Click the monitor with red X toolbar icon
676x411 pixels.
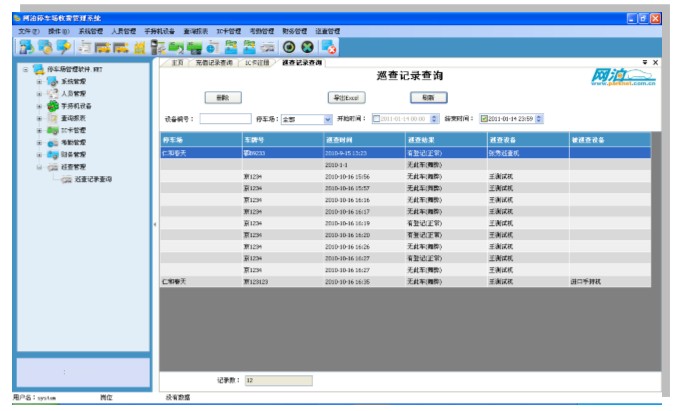click(329, 47)
